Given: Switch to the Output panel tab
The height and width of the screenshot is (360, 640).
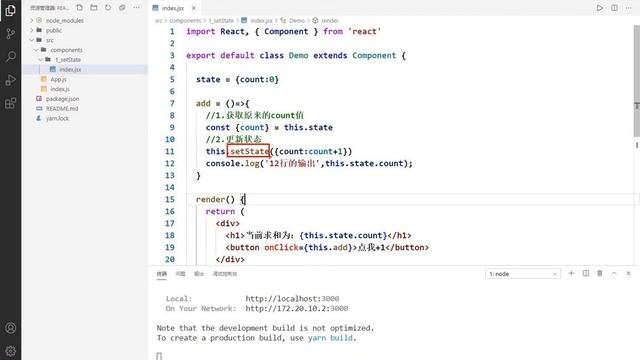Looking at the screenshot, I should click(199, 274).
